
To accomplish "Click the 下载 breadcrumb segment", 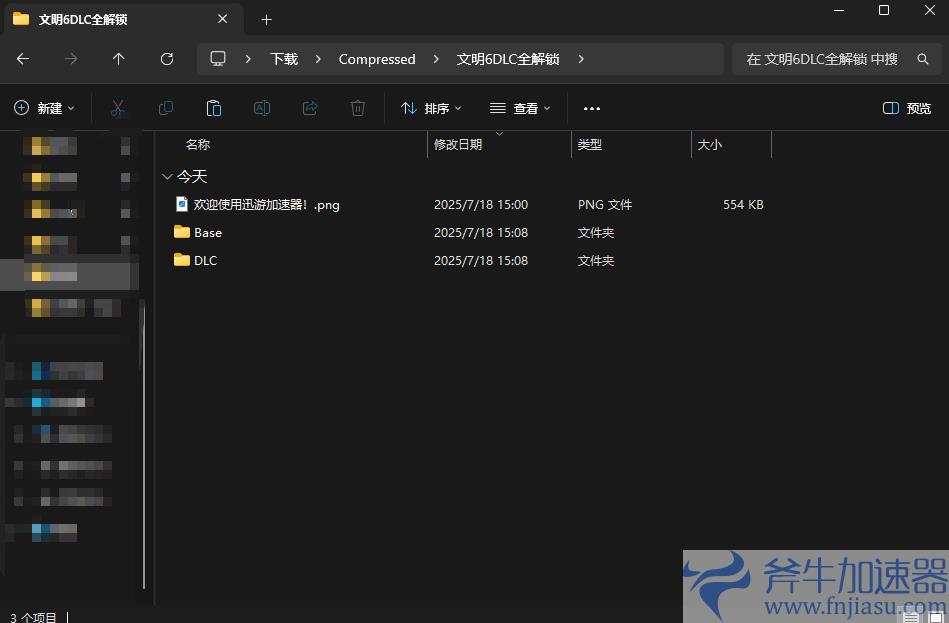I will point(284,59).
